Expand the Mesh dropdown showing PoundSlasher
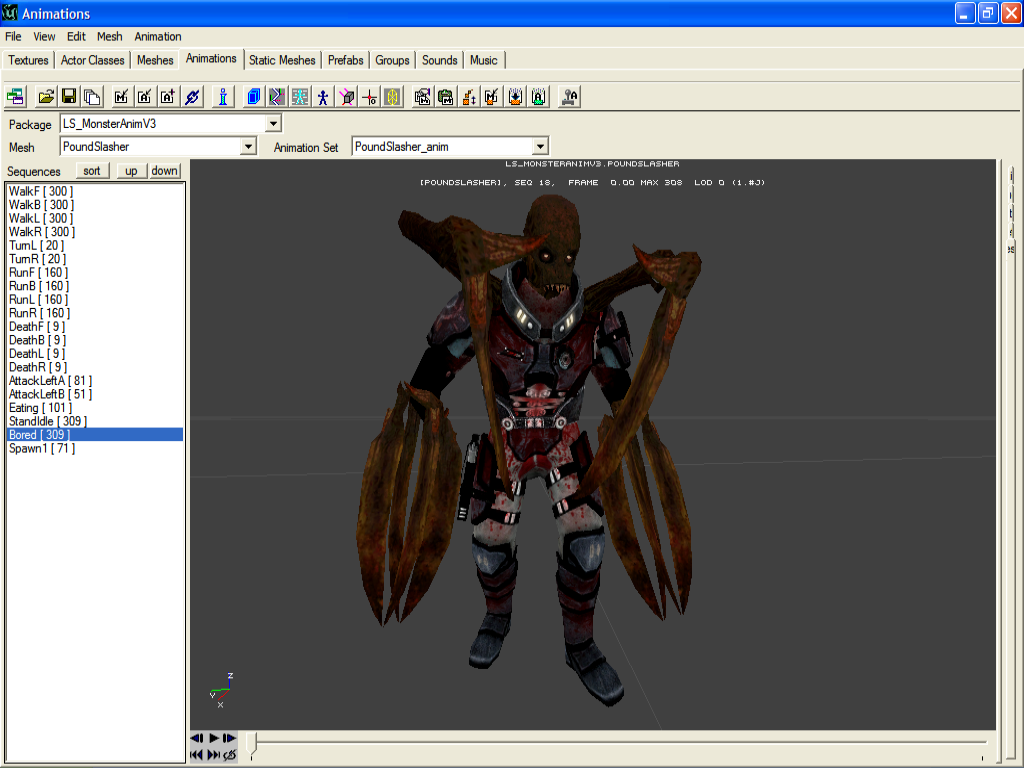Viewport: 1024px width, 768px height. 249,147
